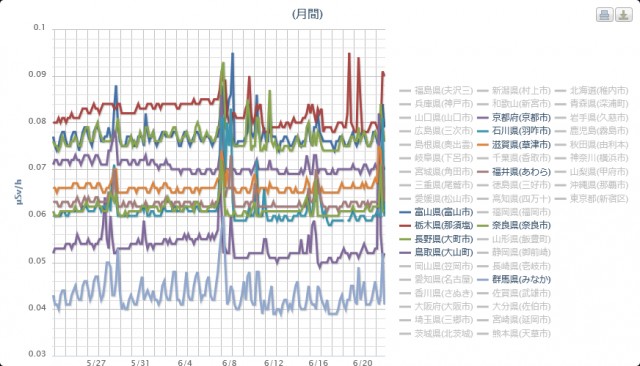The height and width of the screenshot is (366, 640).
Task: Show the 三重県(尾鷲市) series
Action: [x=437, y=185]
